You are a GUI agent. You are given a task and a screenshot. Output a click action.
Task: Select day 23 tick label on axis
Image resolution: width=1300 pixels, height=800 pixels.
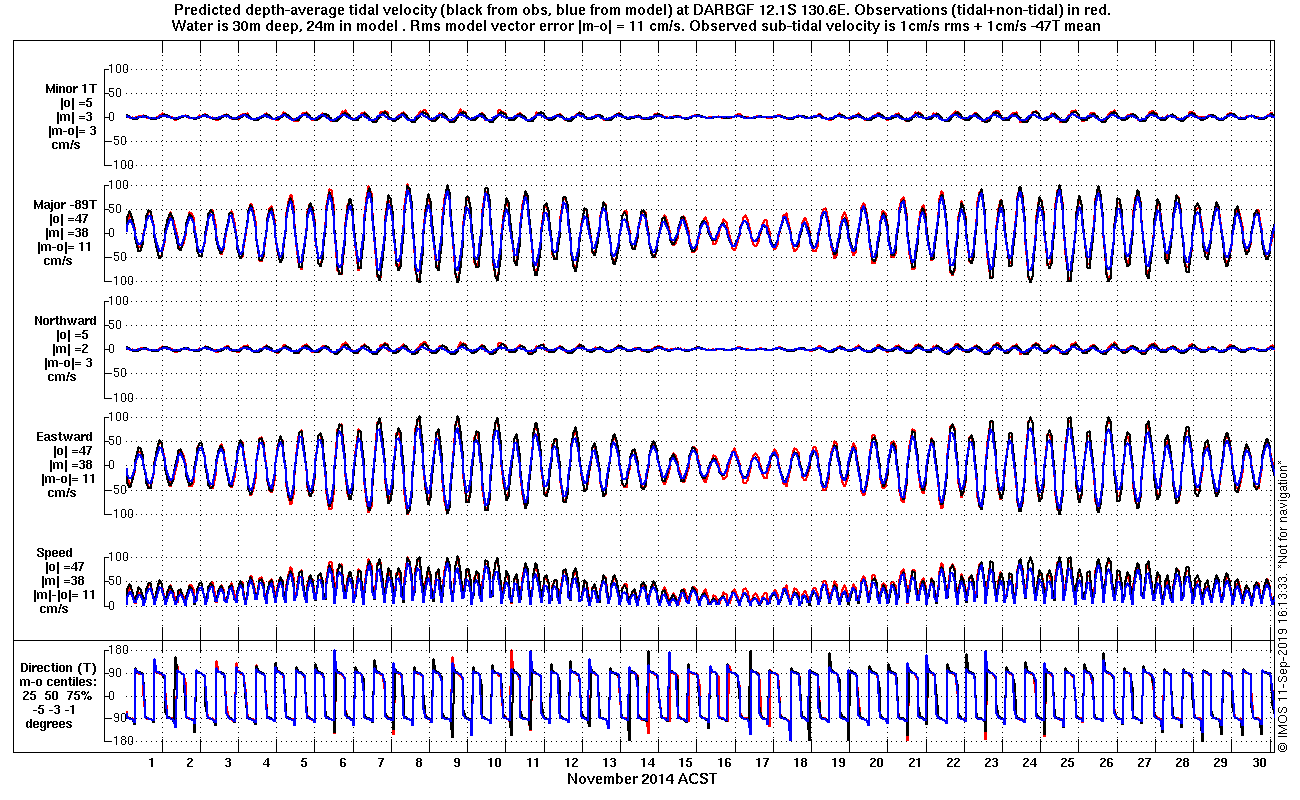pyautogui.click(x=990, y=763)
